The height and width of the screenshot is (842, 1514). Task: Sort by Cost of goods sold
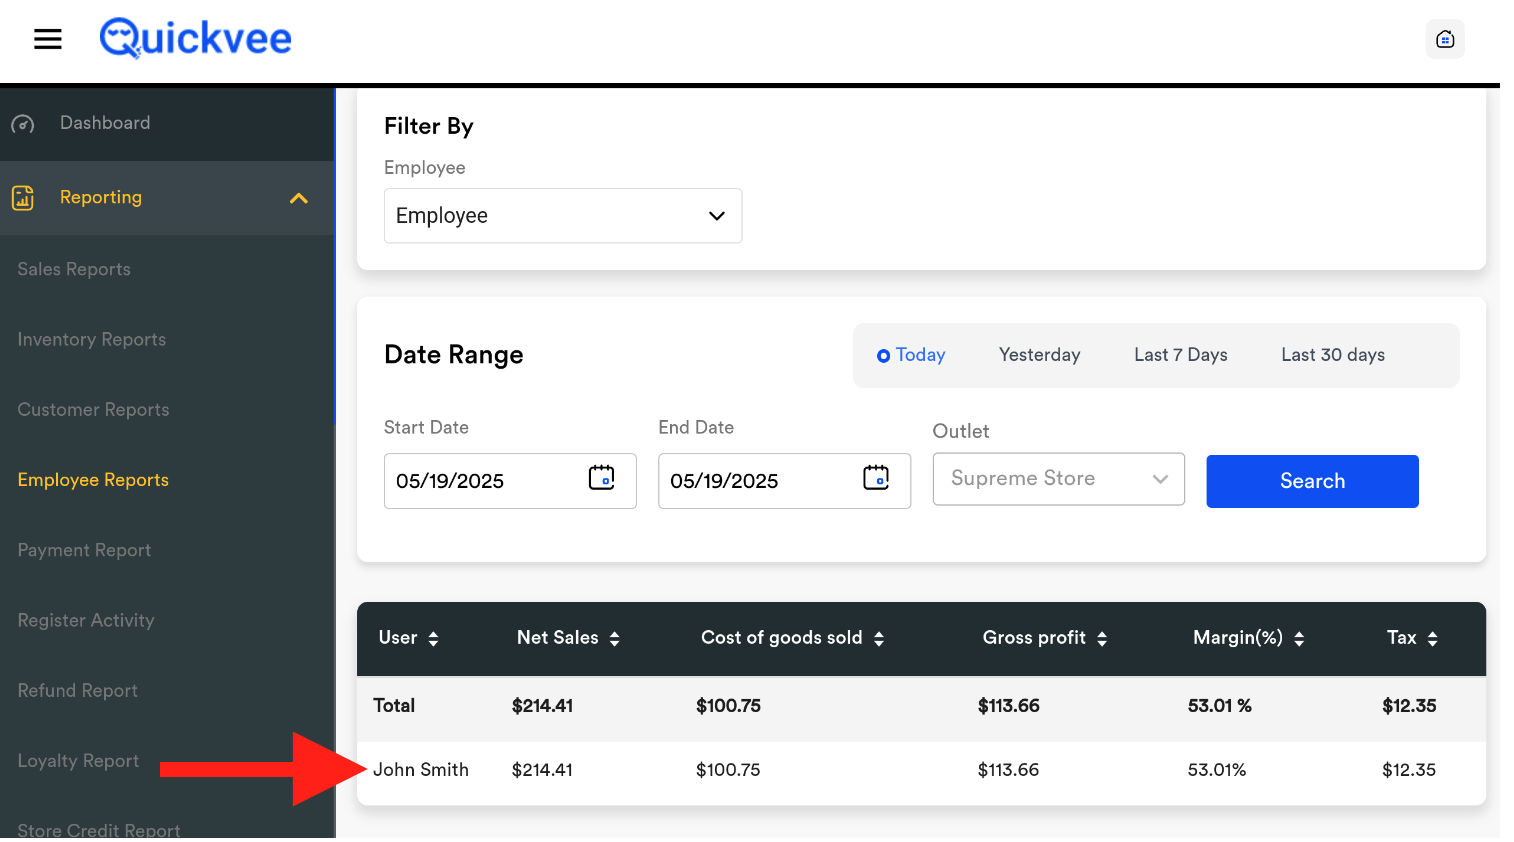click(x=878, y=639)
